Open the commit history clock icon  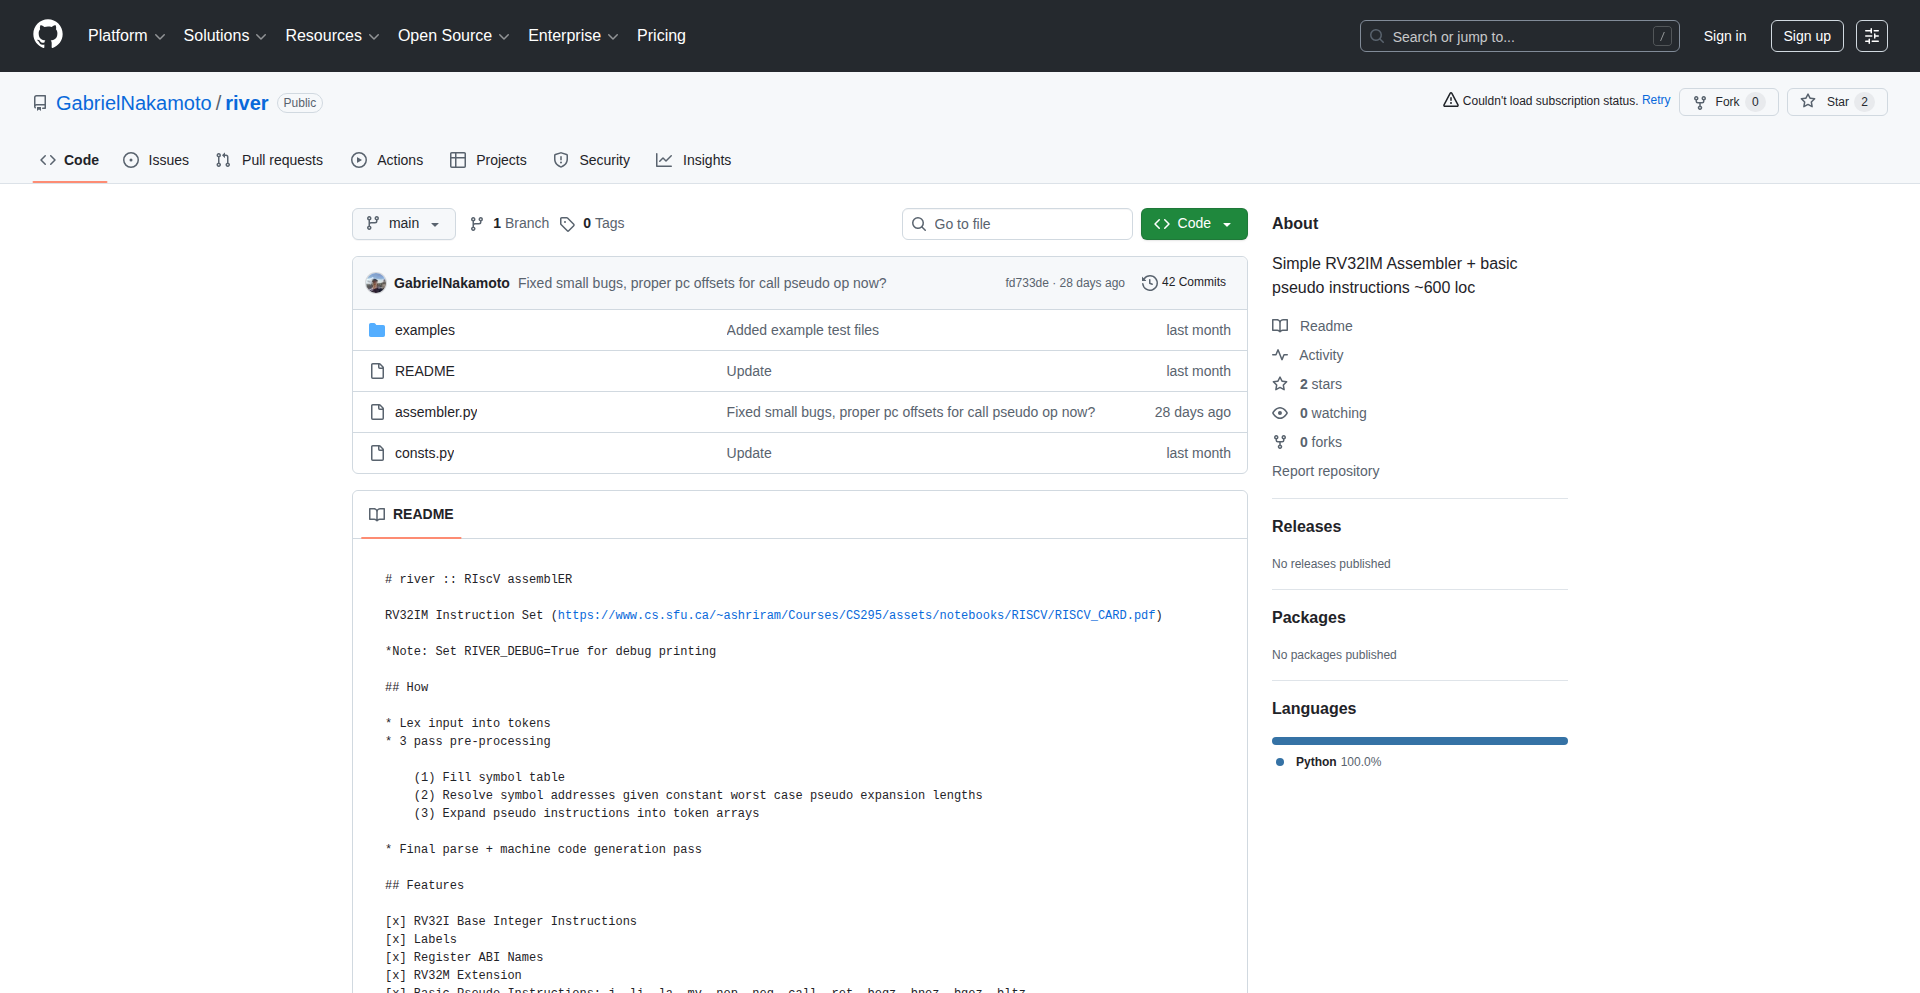(x=1150, y=283)
